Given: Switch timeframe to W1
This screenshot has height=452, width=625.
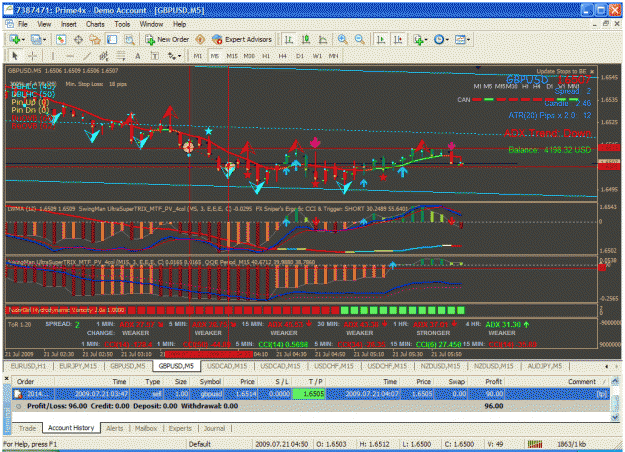Looking at the screenshot, I should tap(317, 56).
